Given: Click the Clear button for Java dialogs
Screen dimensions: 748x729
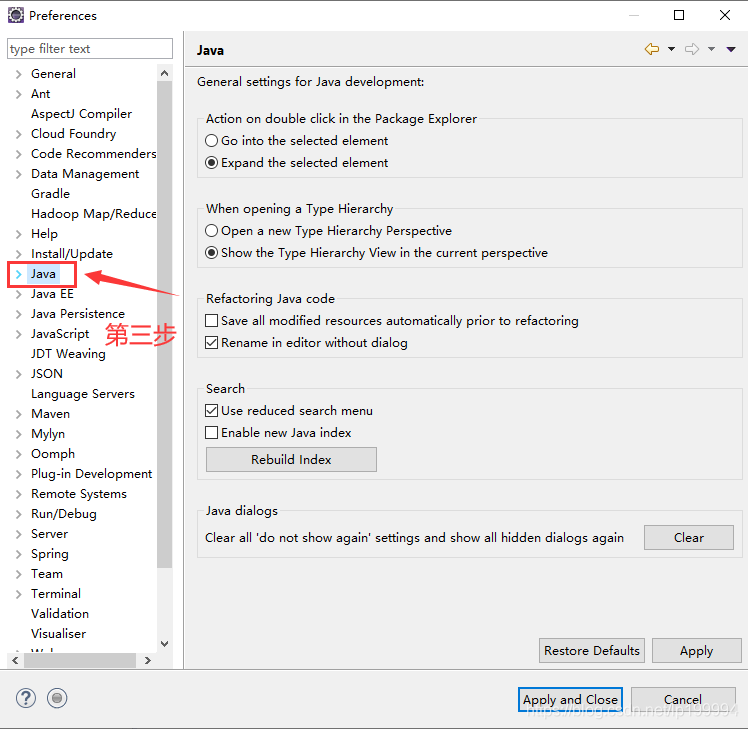Looking at the screenshot, I should (688, 538).
